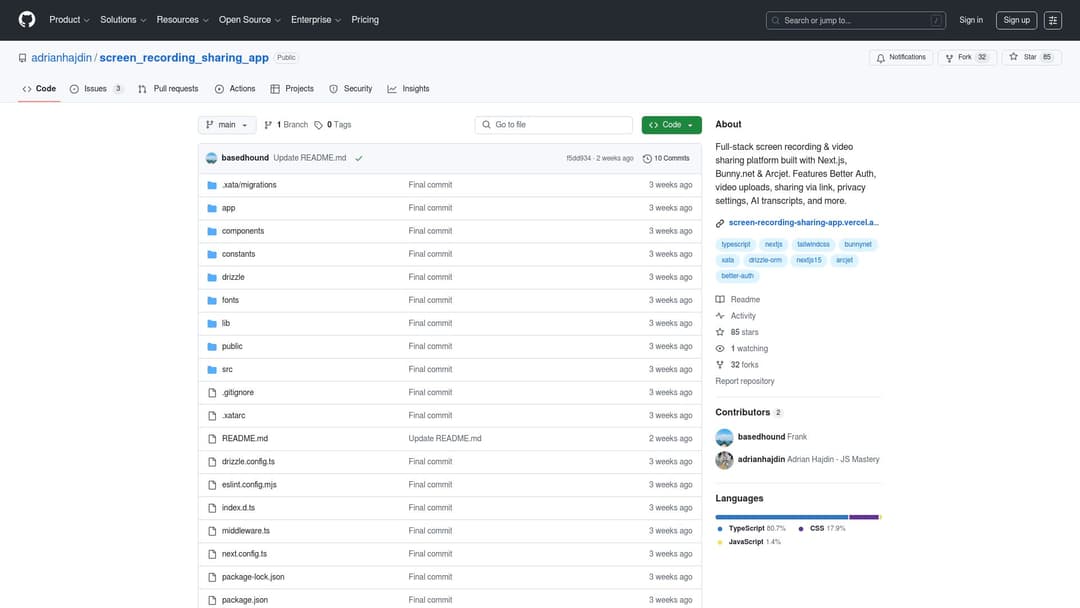Image resolution: width=1080 pixels, height=608 pixels.
Task: Open the adrianhajdin owner profile link
Action: tap(61, 58)
